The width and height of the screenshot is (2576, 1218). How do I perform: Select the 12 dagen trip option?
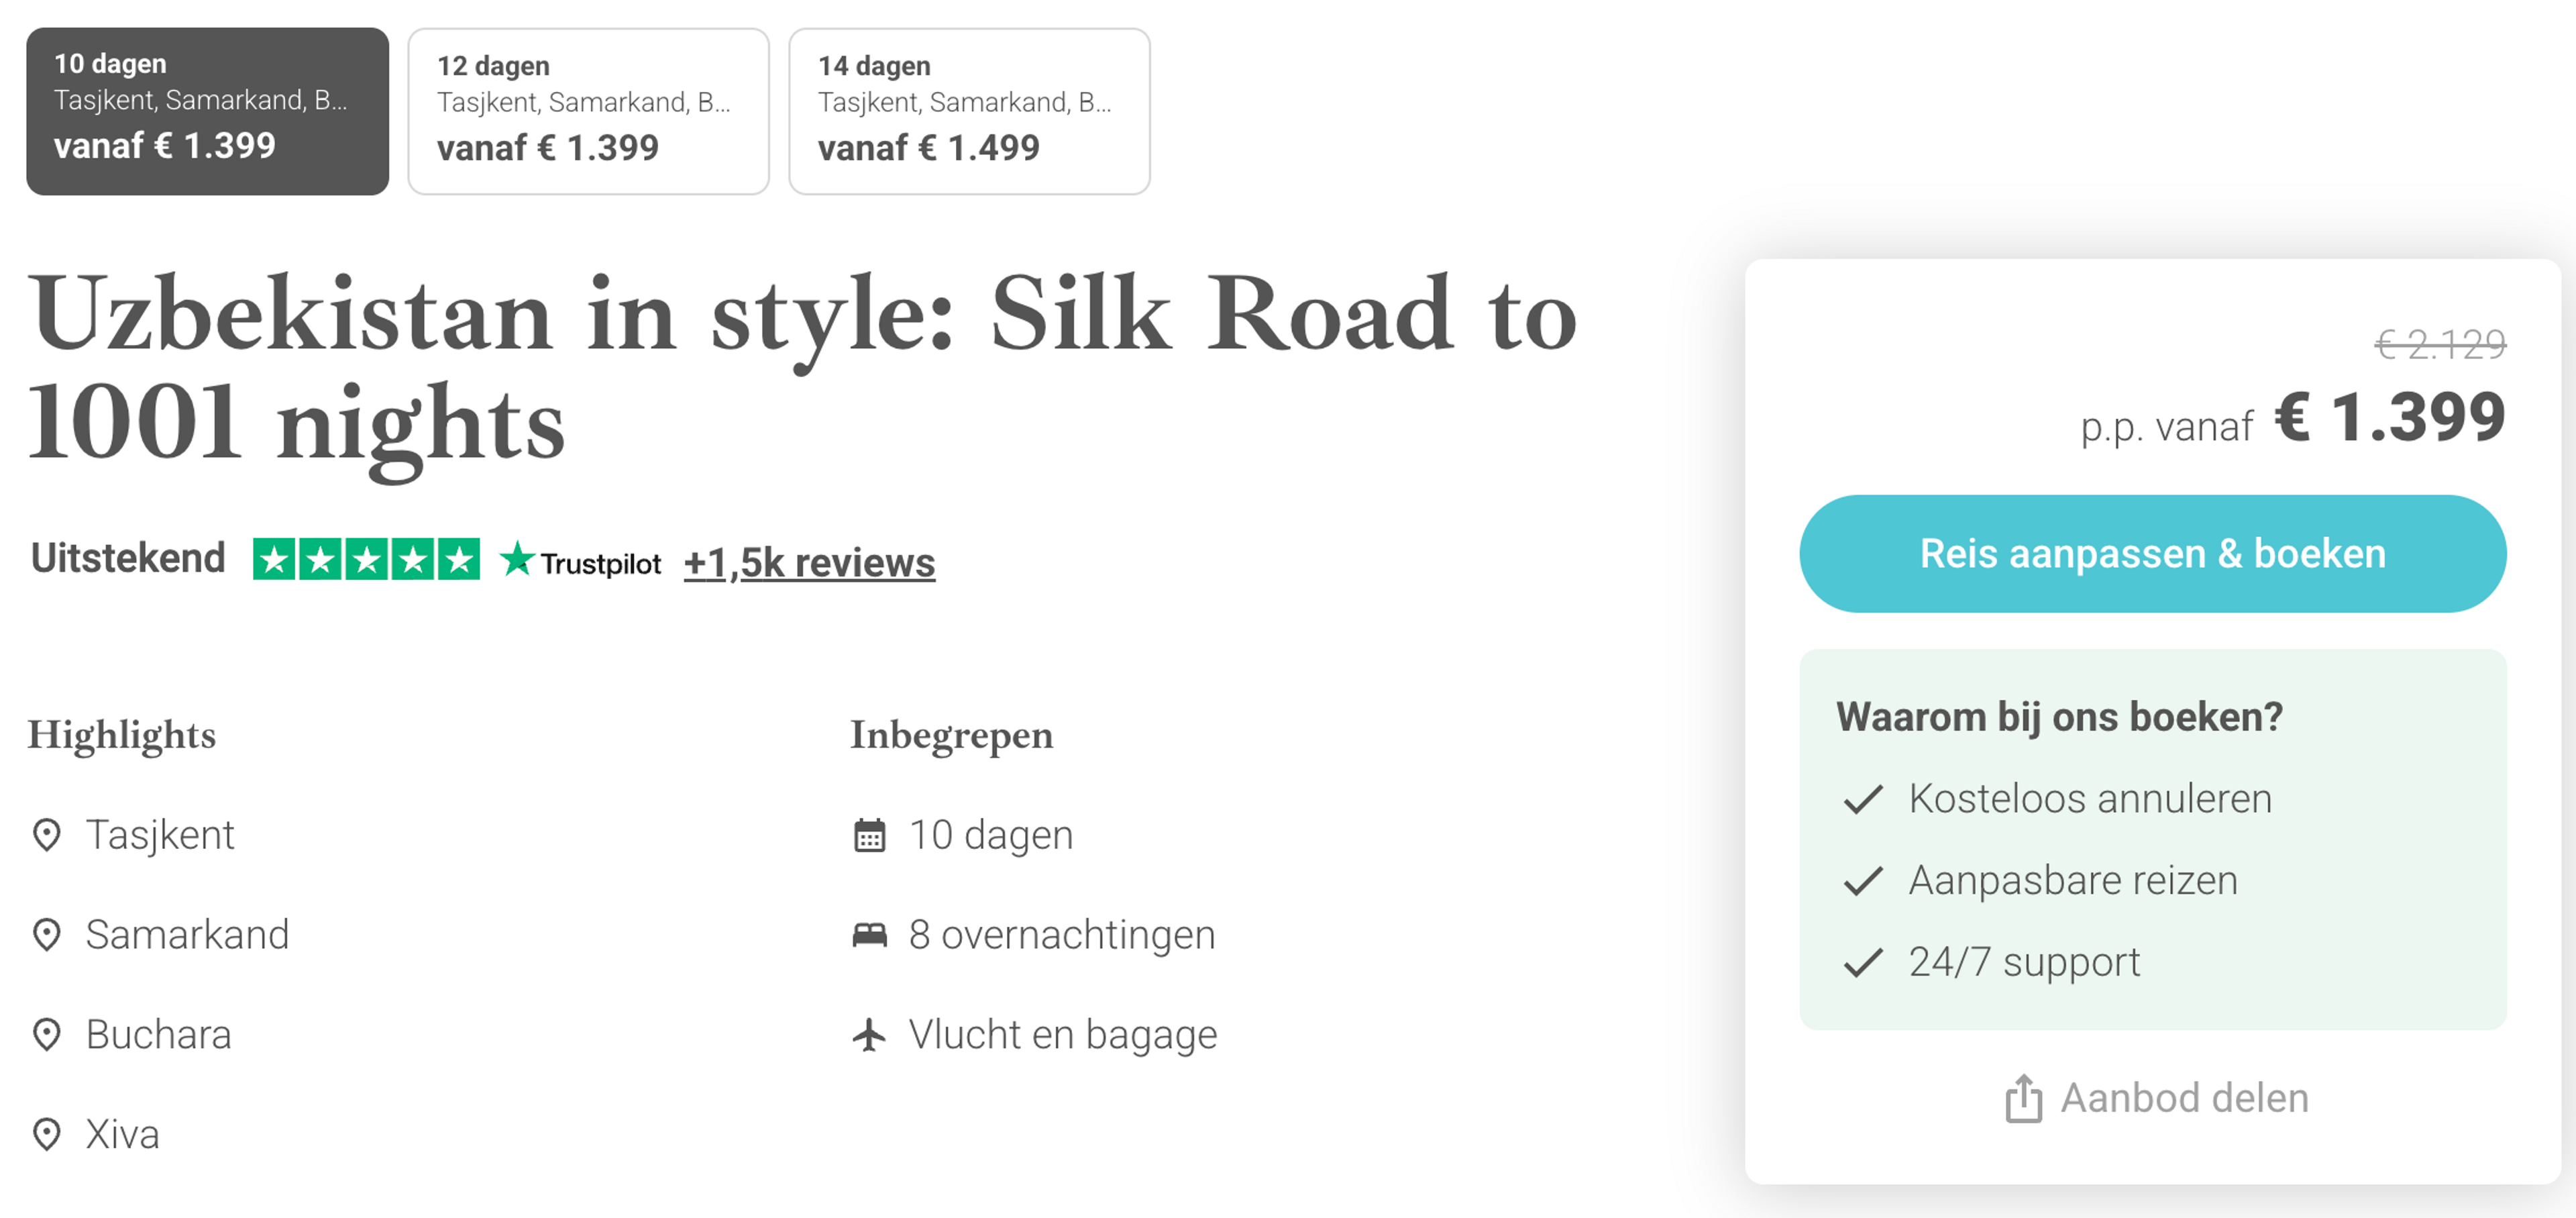tap(588, 111)
